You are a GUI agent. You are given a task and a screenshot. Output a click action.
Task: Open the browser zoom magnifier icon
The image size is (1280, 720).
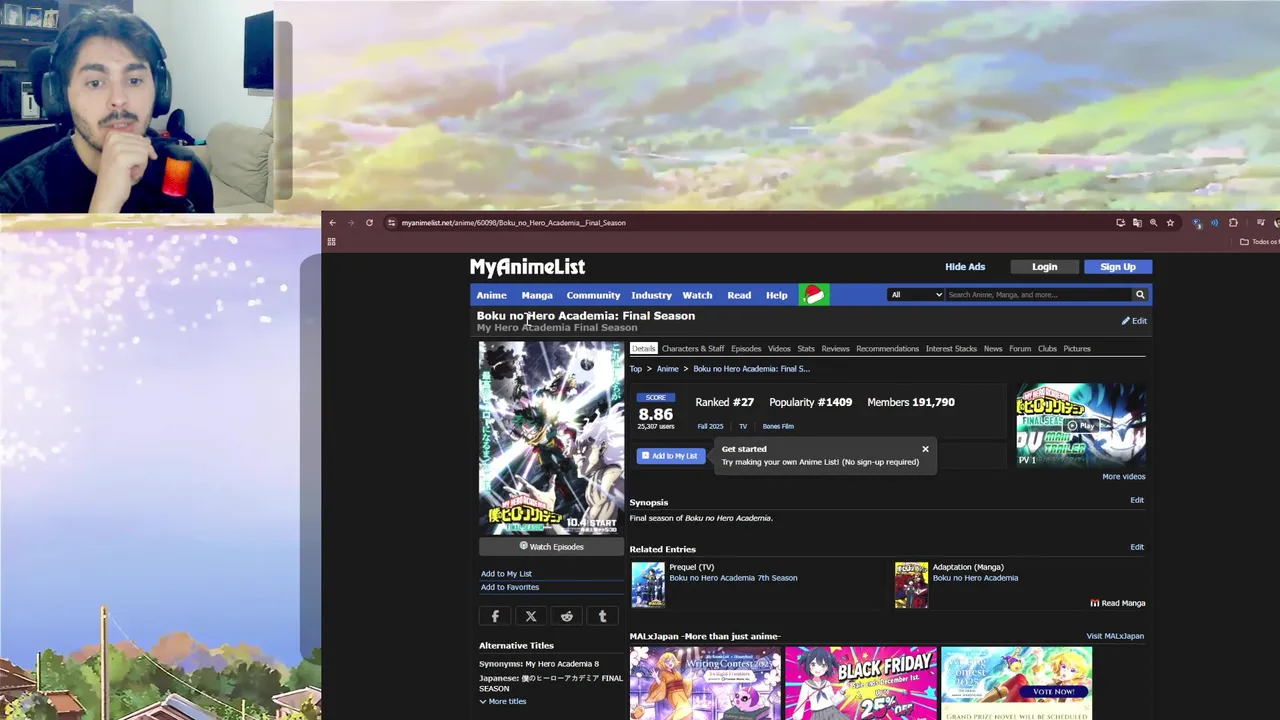pyautogui.click(x=1153, y=223)
